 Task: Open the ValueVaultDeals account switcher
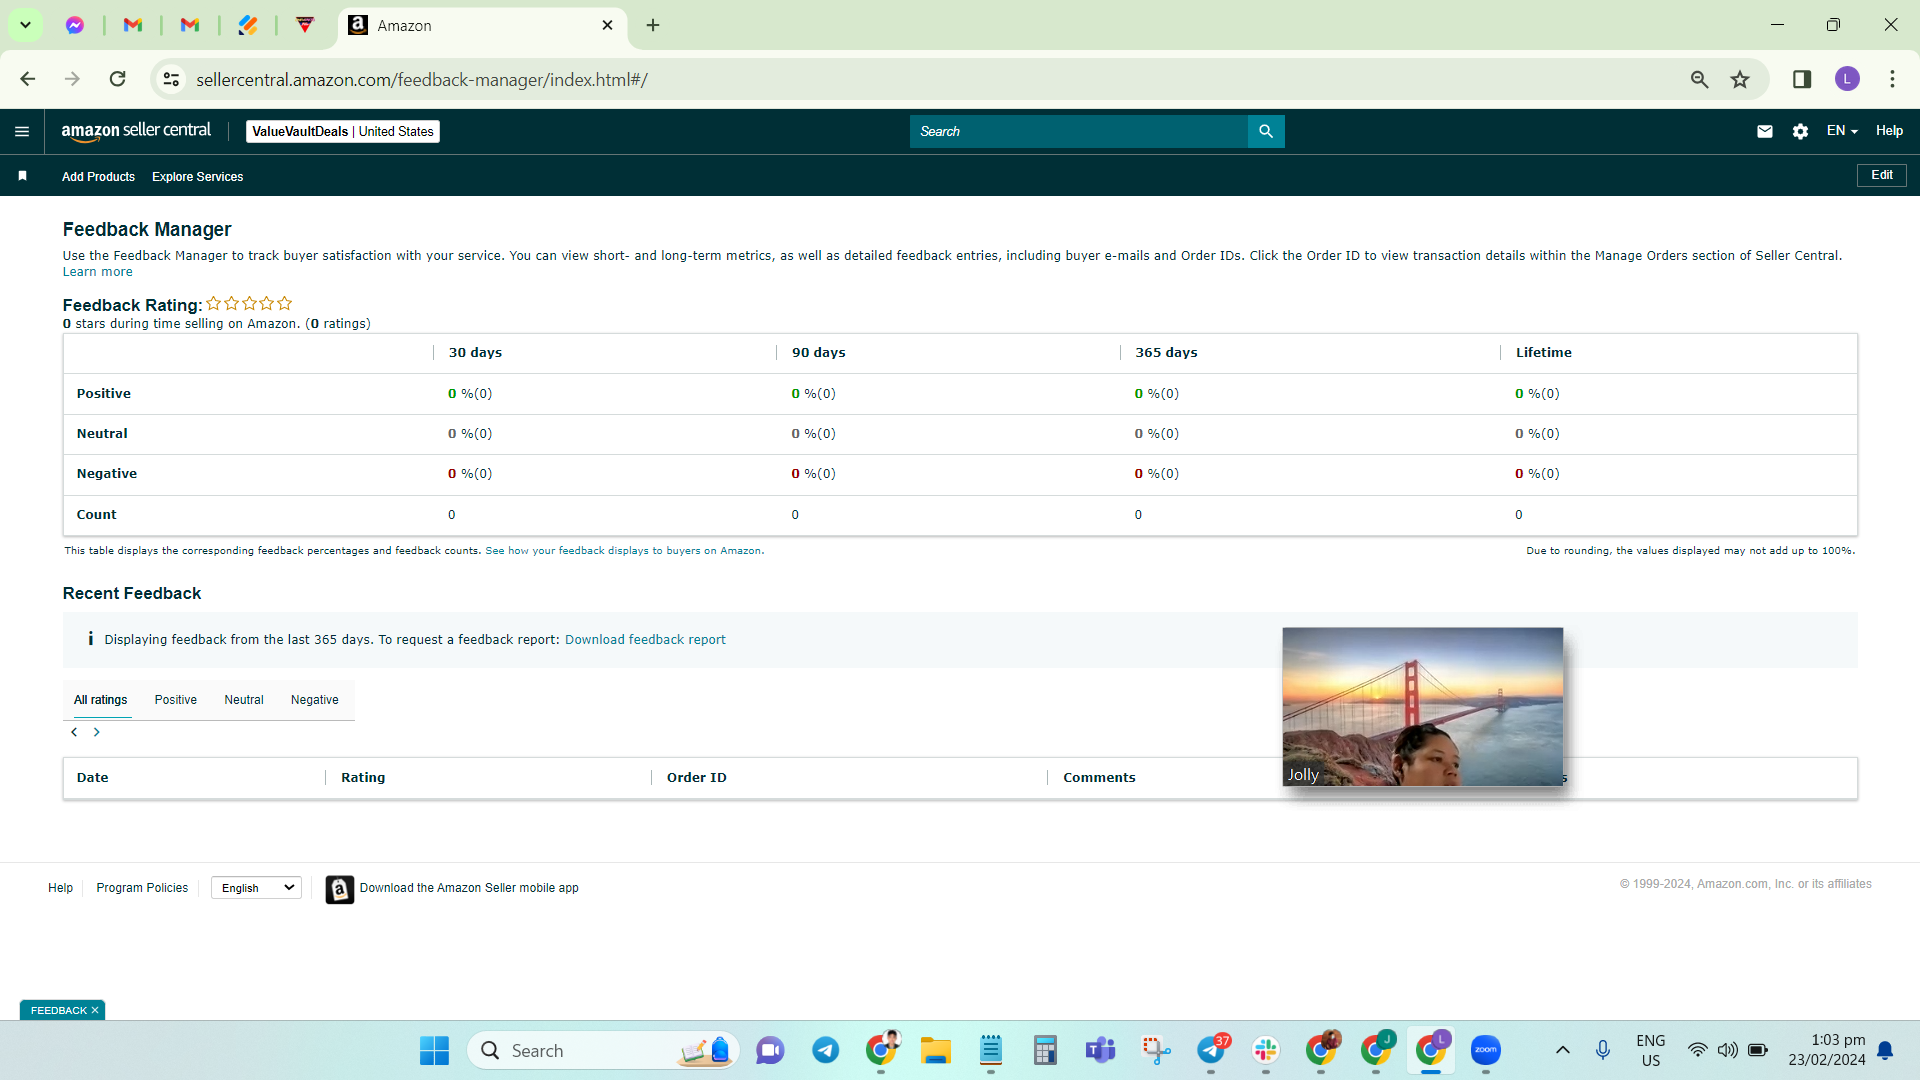pos(343,131)
